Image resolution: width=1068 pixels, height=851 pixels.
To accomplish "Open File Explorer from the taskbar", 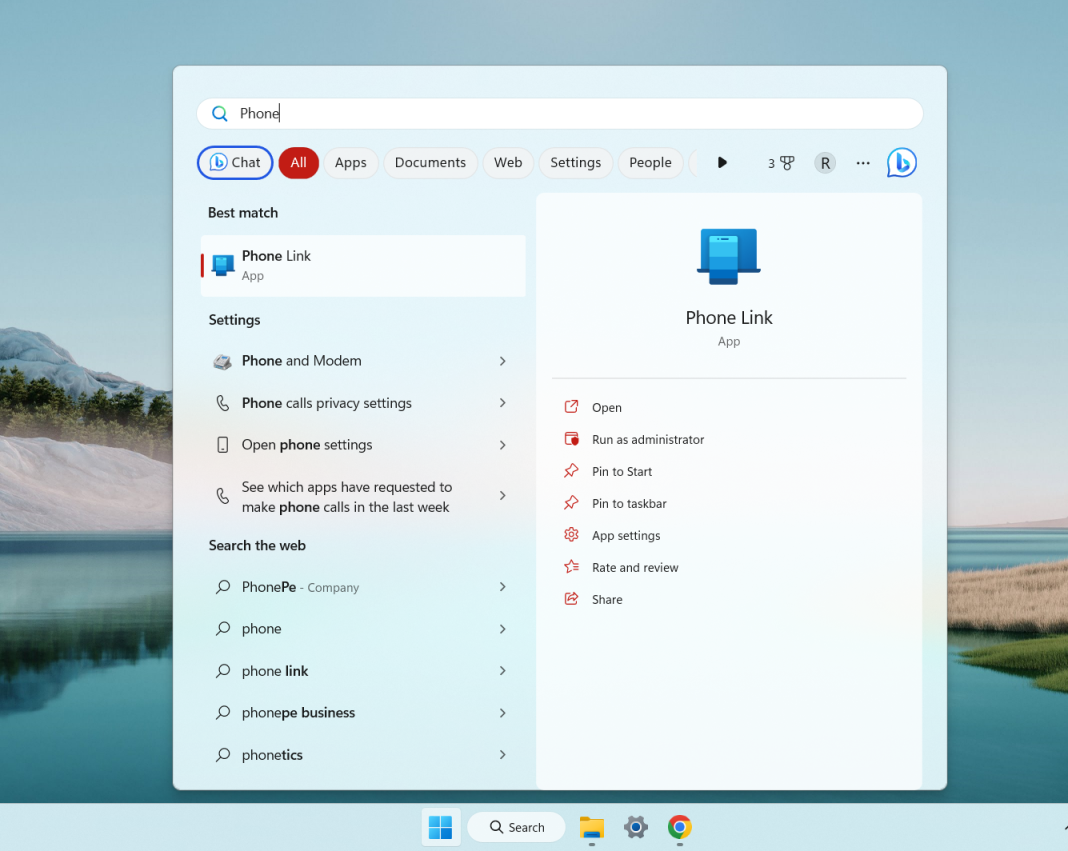I will pyautogui.click(x=591, y=828).
